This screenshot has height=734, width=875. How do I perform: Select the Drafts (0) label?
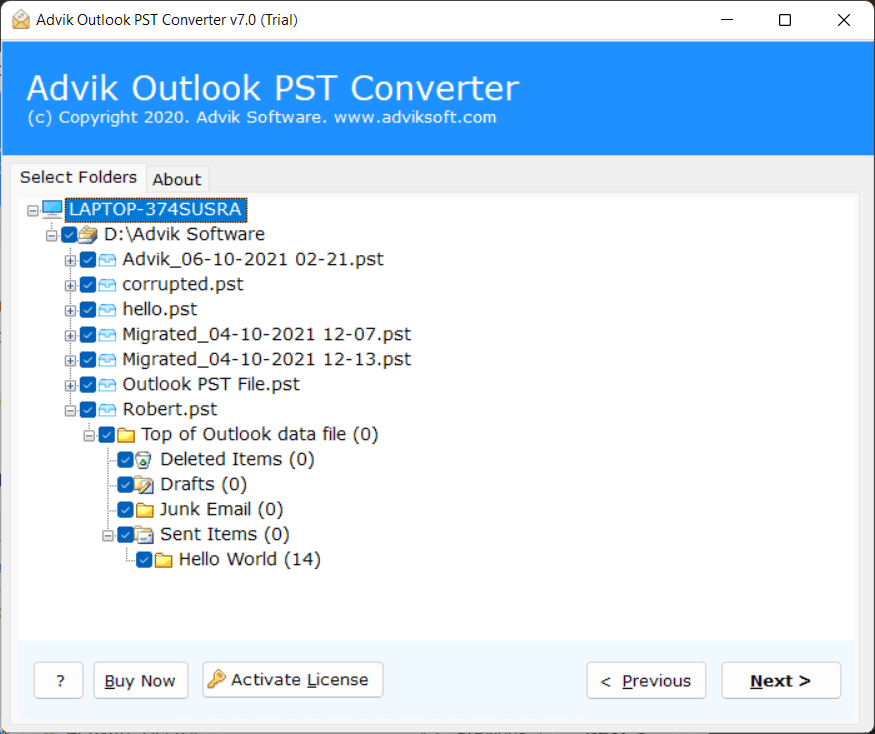[x=203, y=484]
